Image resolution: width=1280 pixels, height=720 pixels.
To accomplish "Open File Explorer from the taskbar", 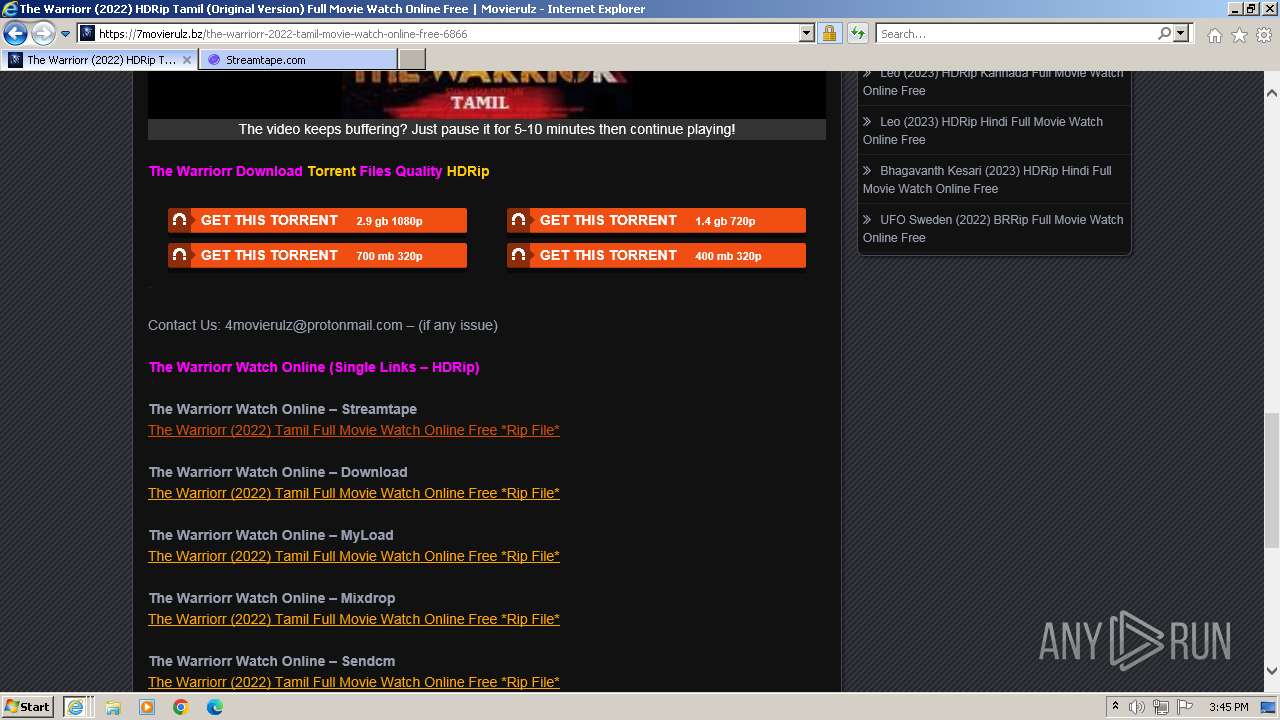I will [113, 707].
